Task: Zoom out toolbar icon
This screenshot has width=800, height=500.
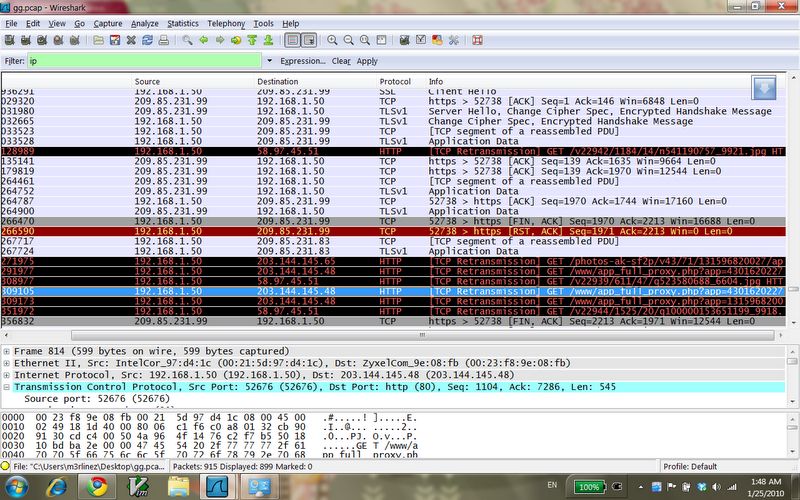Action: [348, 40]
